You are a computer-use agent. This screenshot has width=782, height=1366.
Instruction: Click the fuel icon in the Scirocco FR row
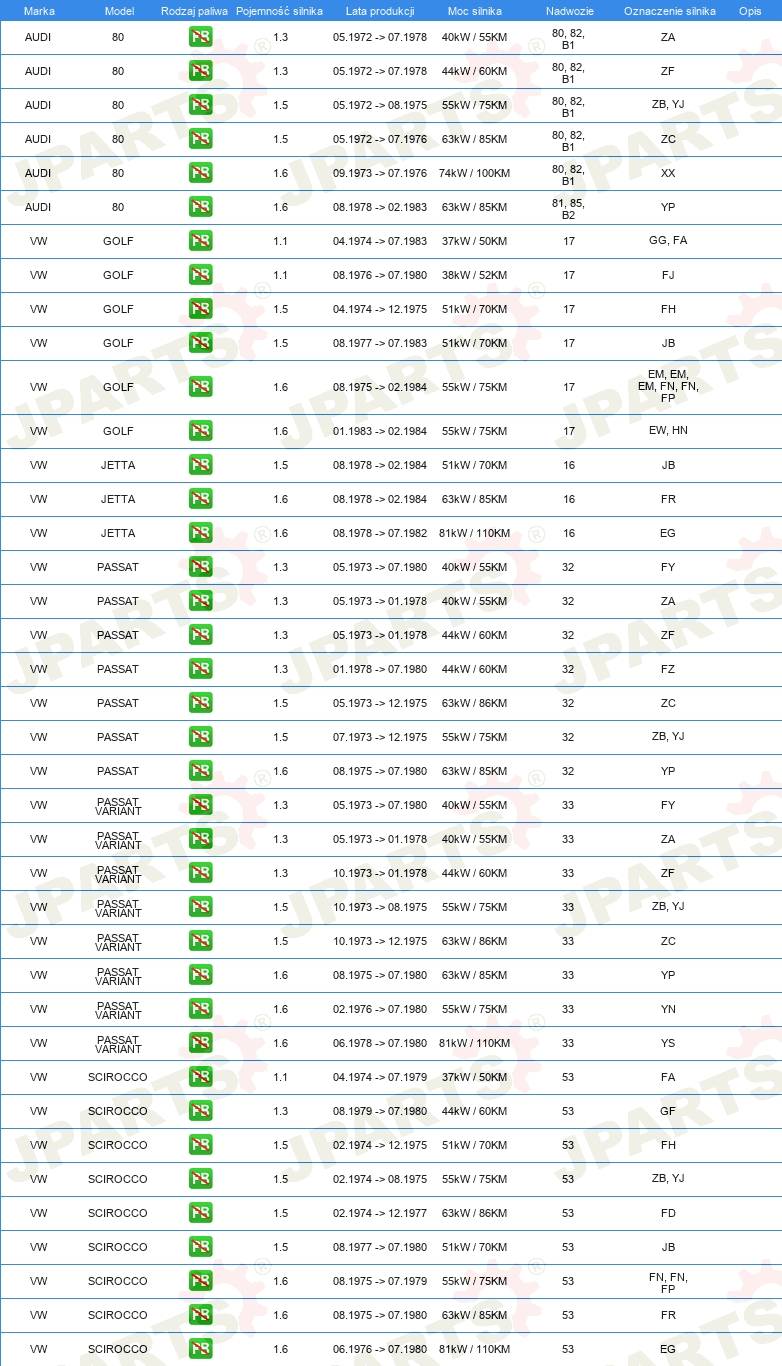click(x=200, y=1315)
